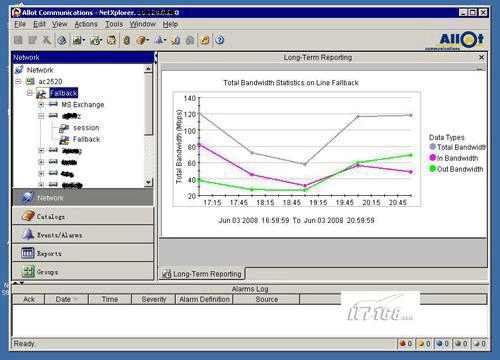Open the dropdown arrow beside the catalog icon
The width and height of the screenshot is (500, 360).
147,40
